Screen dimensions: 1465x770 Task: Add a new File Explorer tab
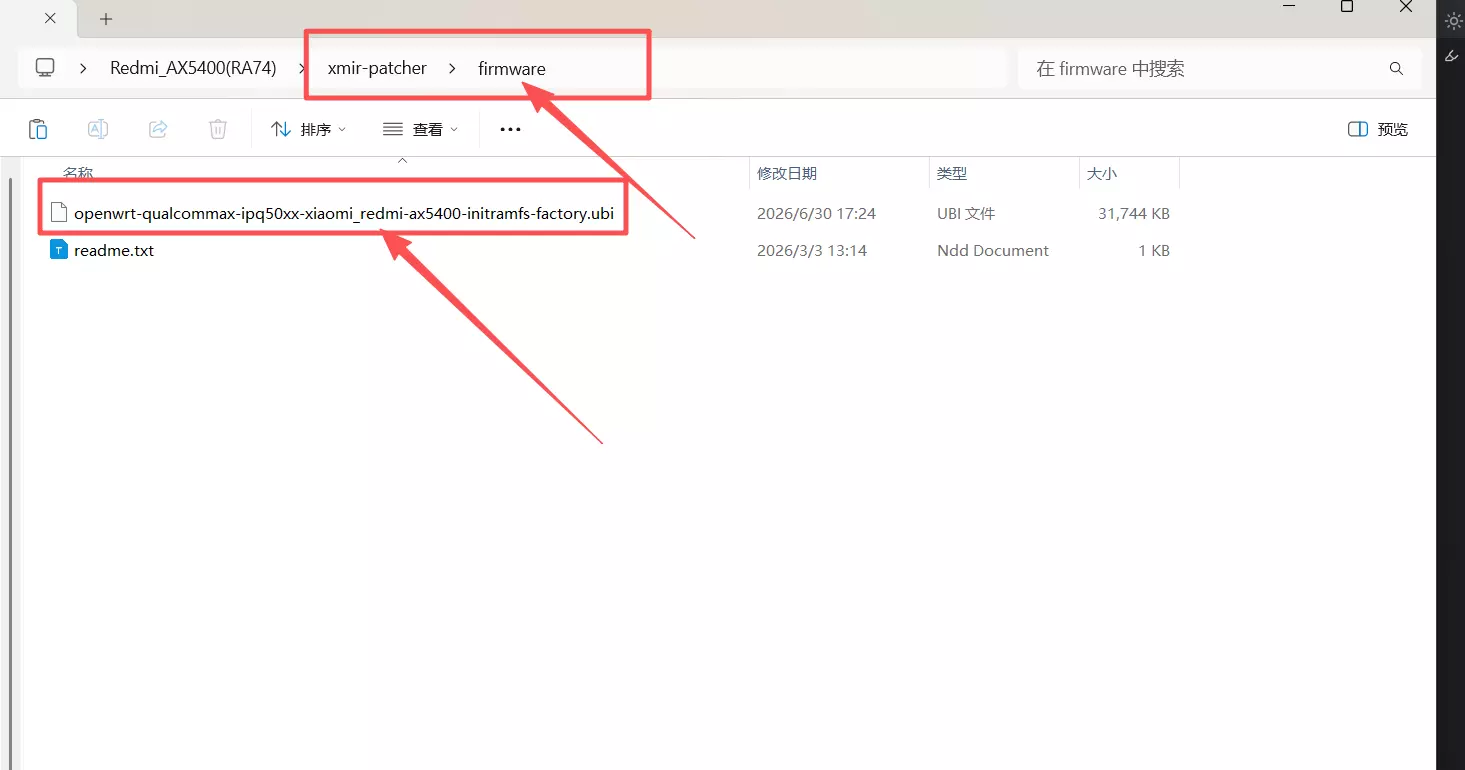[x=106, y=19]
